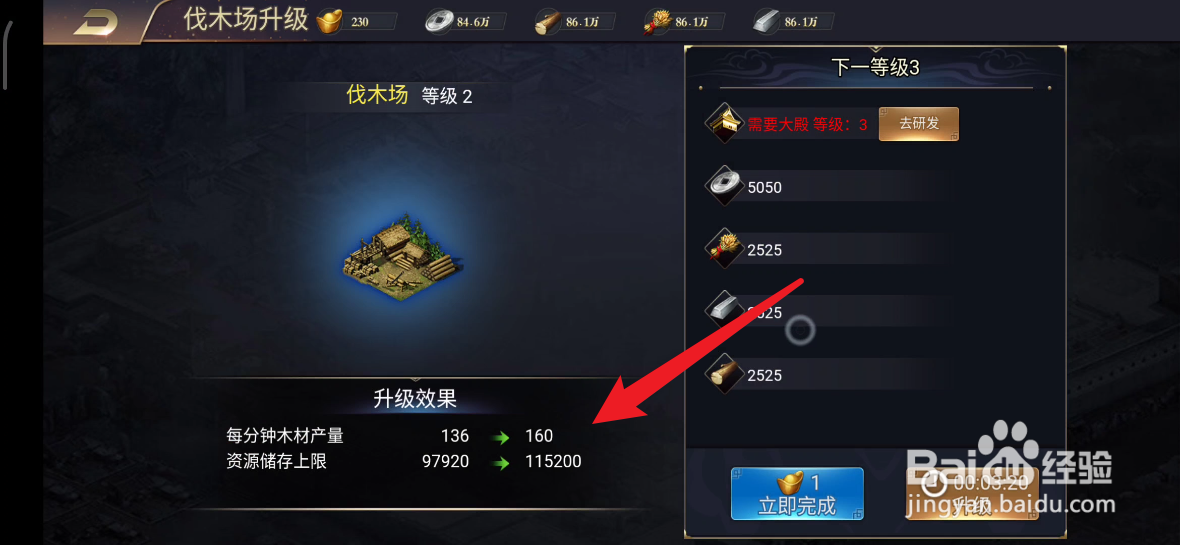Tap the iron bar cost icon

[x=724, y=311]
